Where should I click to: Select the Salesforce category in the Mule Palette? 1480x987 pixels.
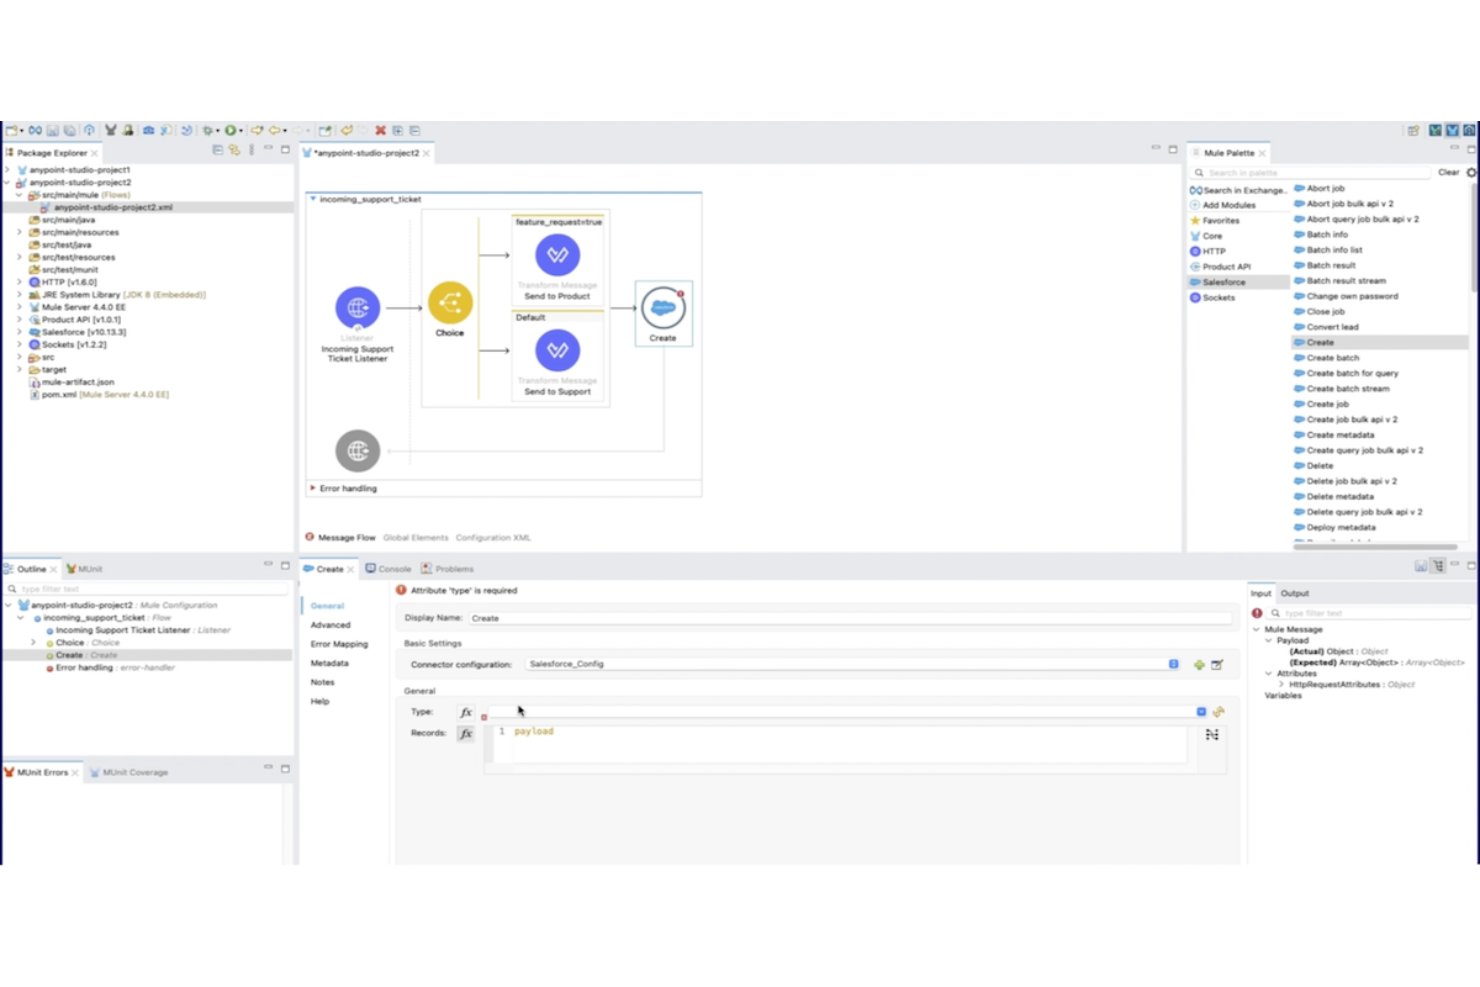1223,282
